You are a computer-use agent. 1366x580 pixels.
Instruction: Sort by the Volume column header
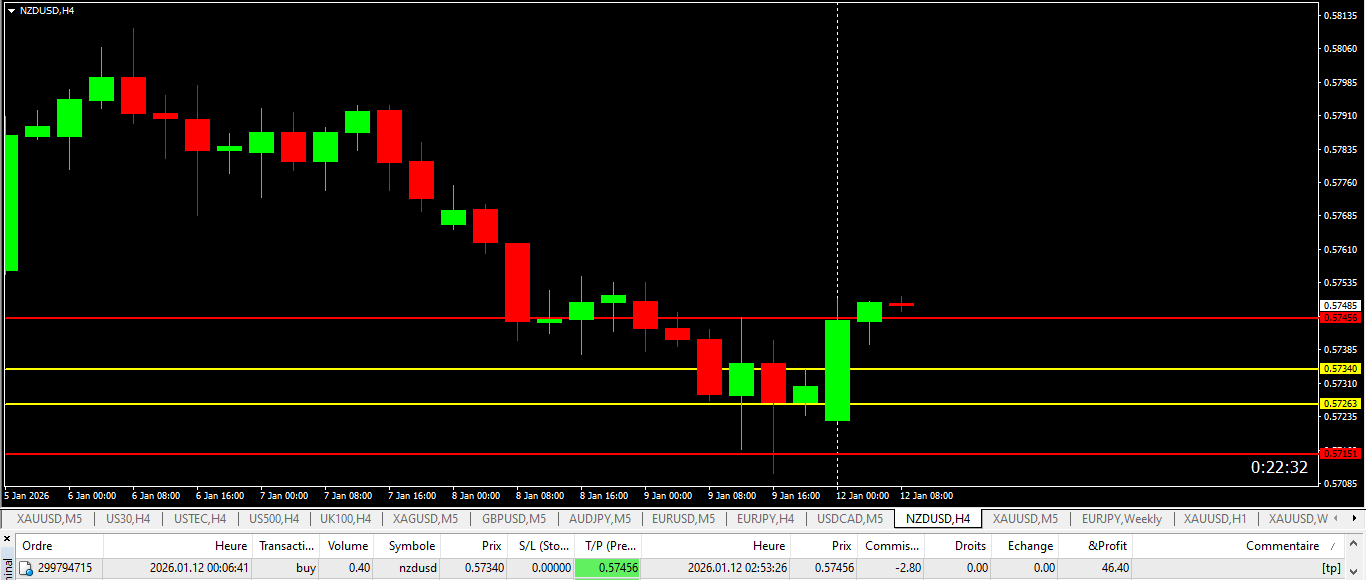coord(348,546)
